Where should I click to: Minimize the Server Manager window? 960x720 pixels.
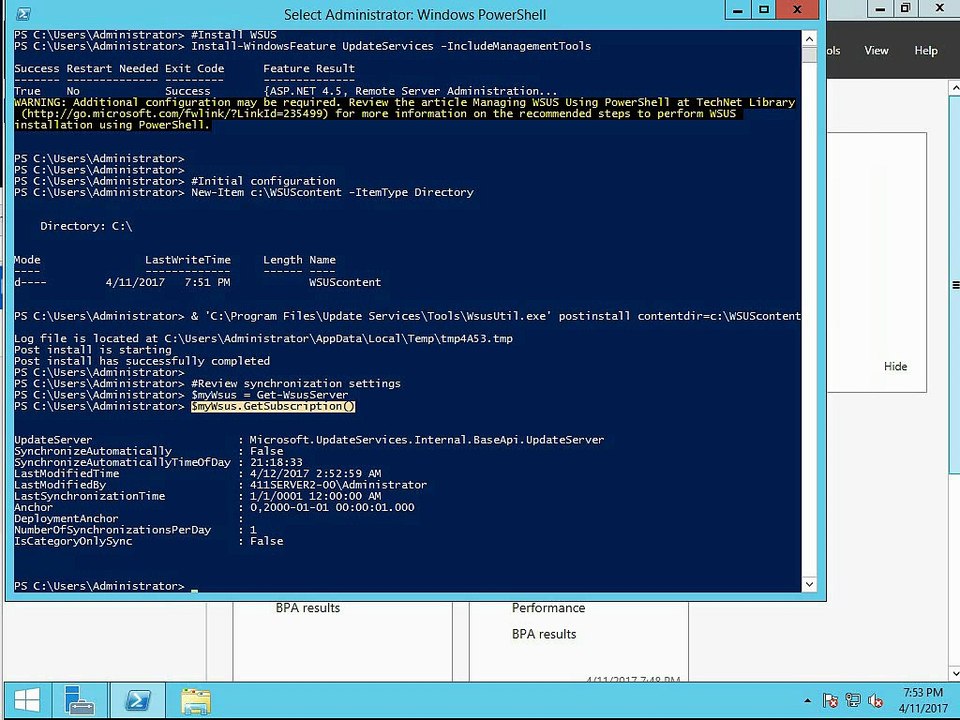coord(880,9)
